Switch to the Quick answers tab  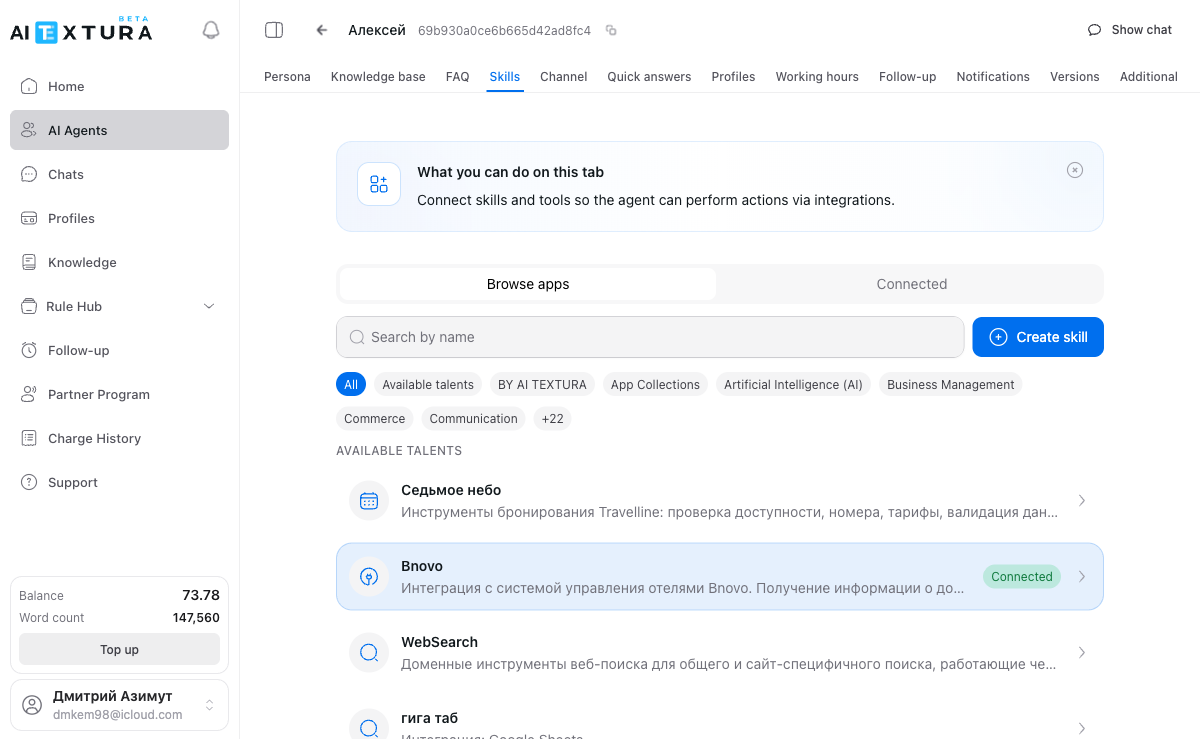(649, 76)
